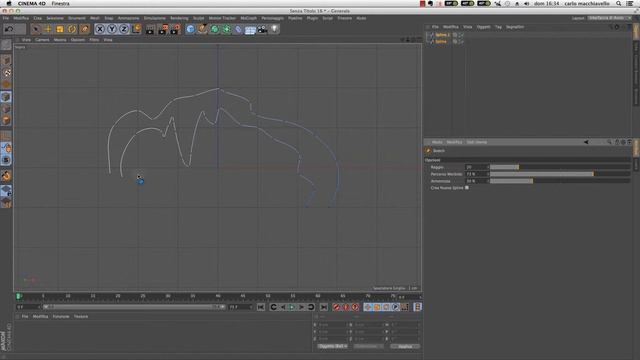Click the green frame 0 timeline marker

pos(19,296)
